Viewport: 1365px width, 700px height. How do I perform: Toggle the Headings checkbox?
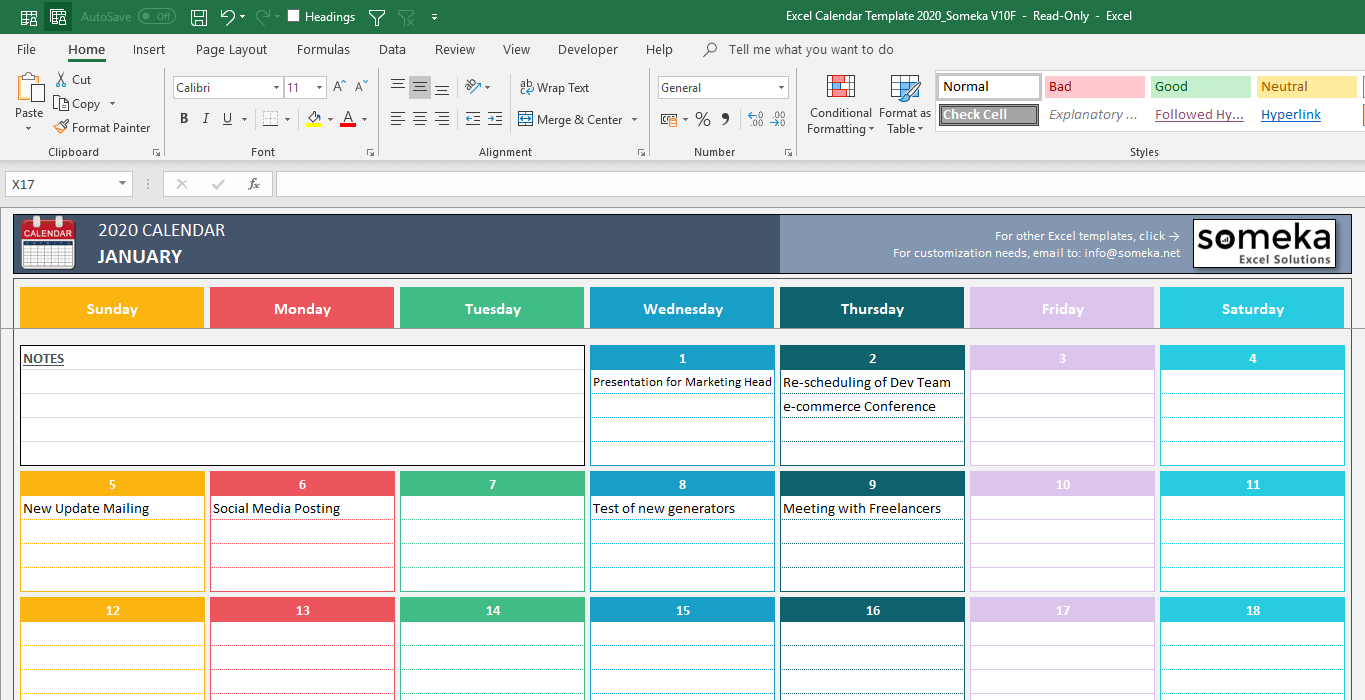(293, 16)
